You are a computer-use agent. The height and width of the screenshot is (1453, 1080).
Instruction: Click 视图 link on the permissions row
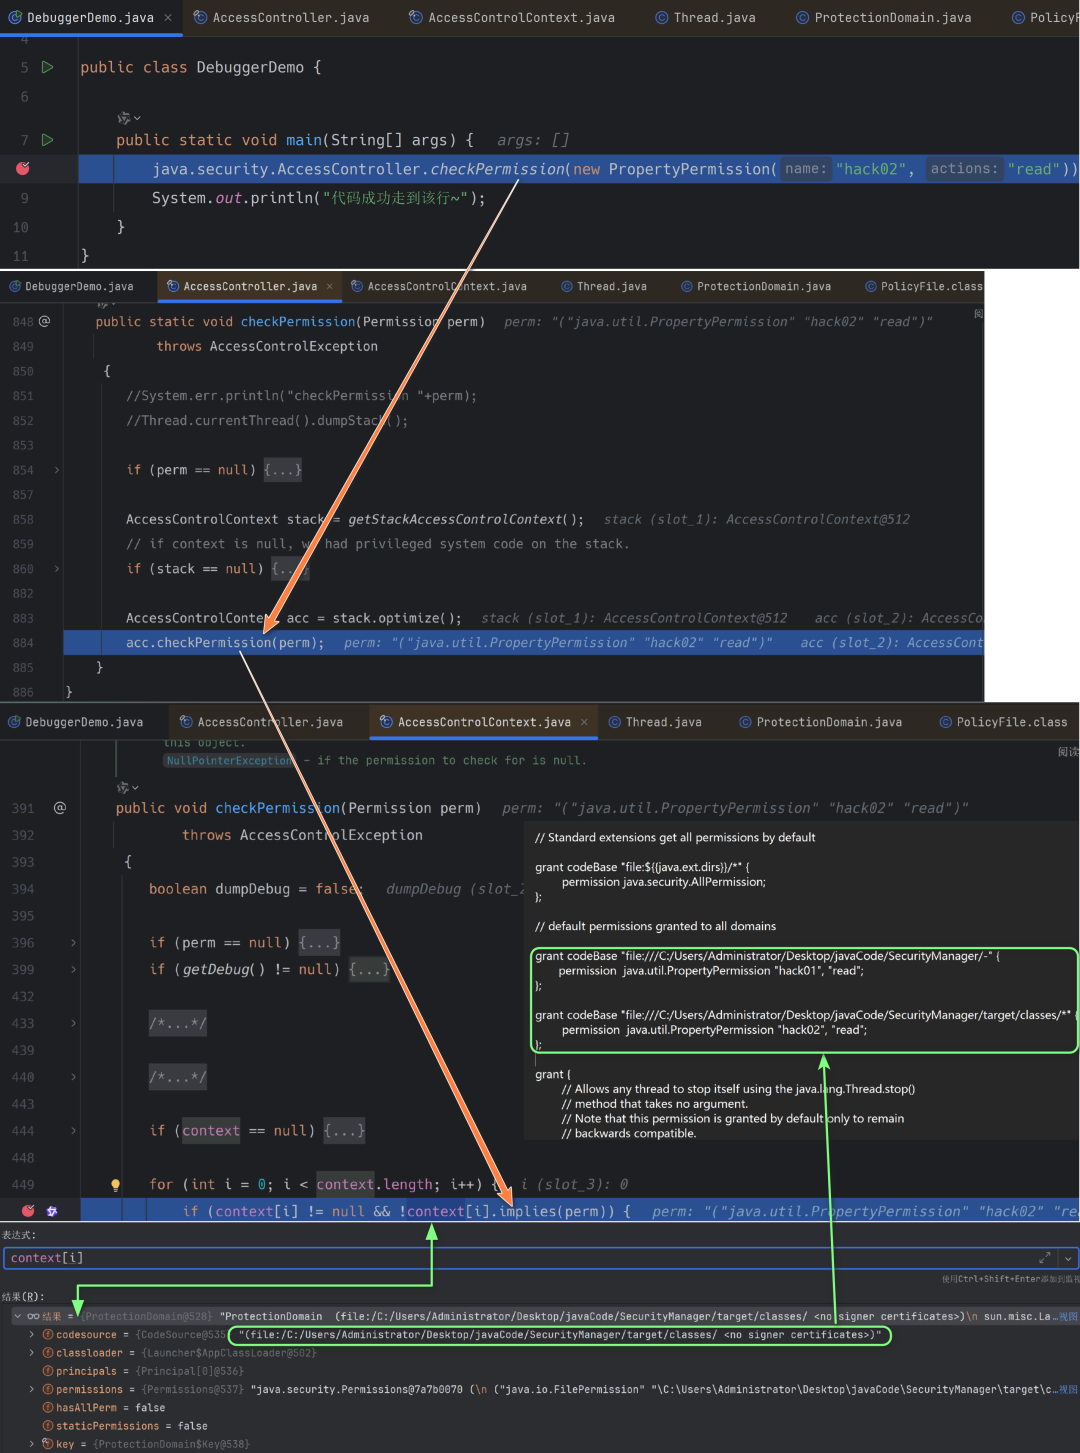[x=1068, y=1389]
